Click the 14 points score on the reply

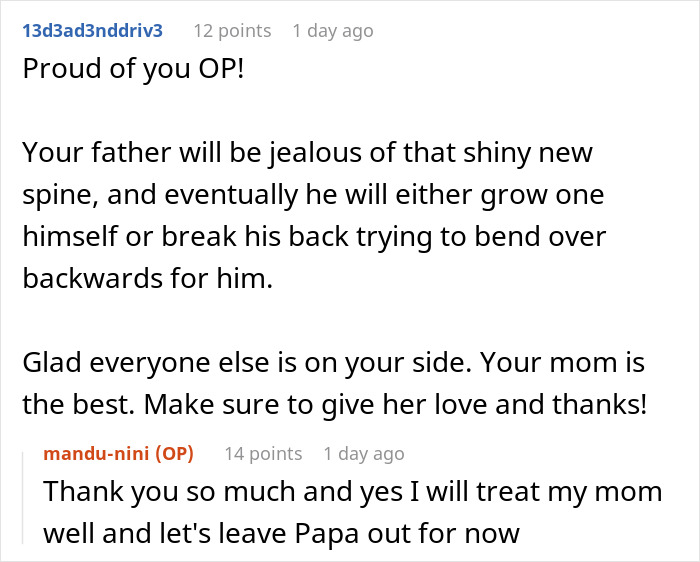262,454
